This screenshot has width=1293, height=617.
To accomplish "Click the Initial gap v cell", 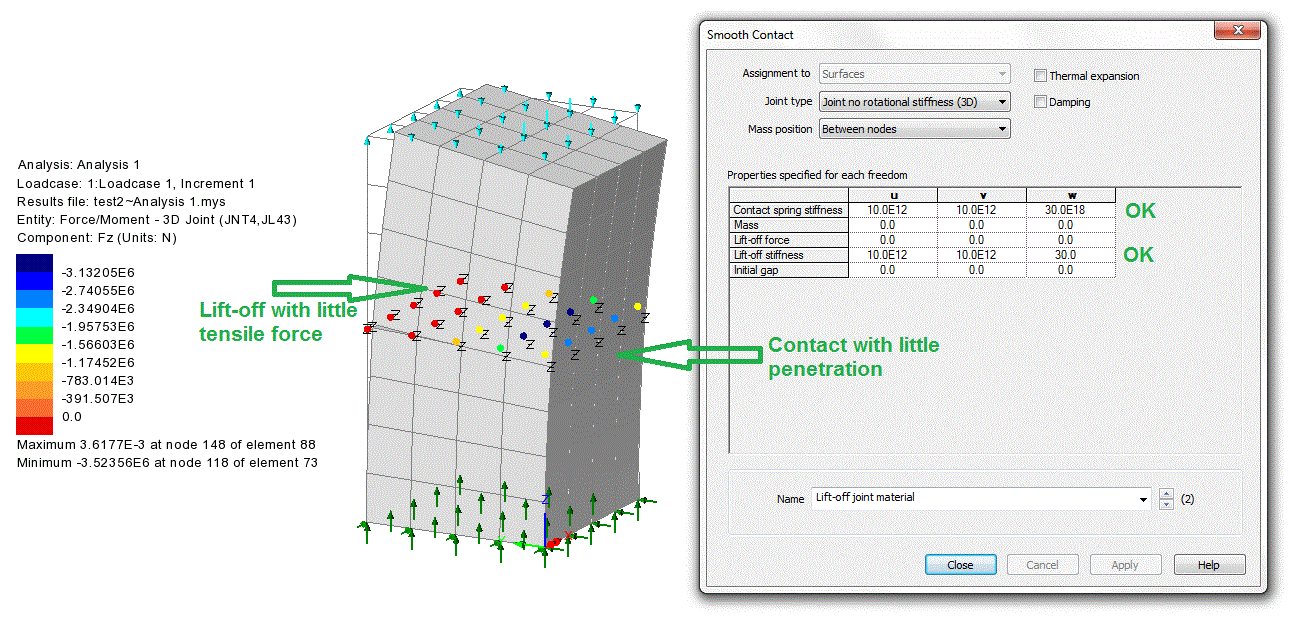I will 981,270.
